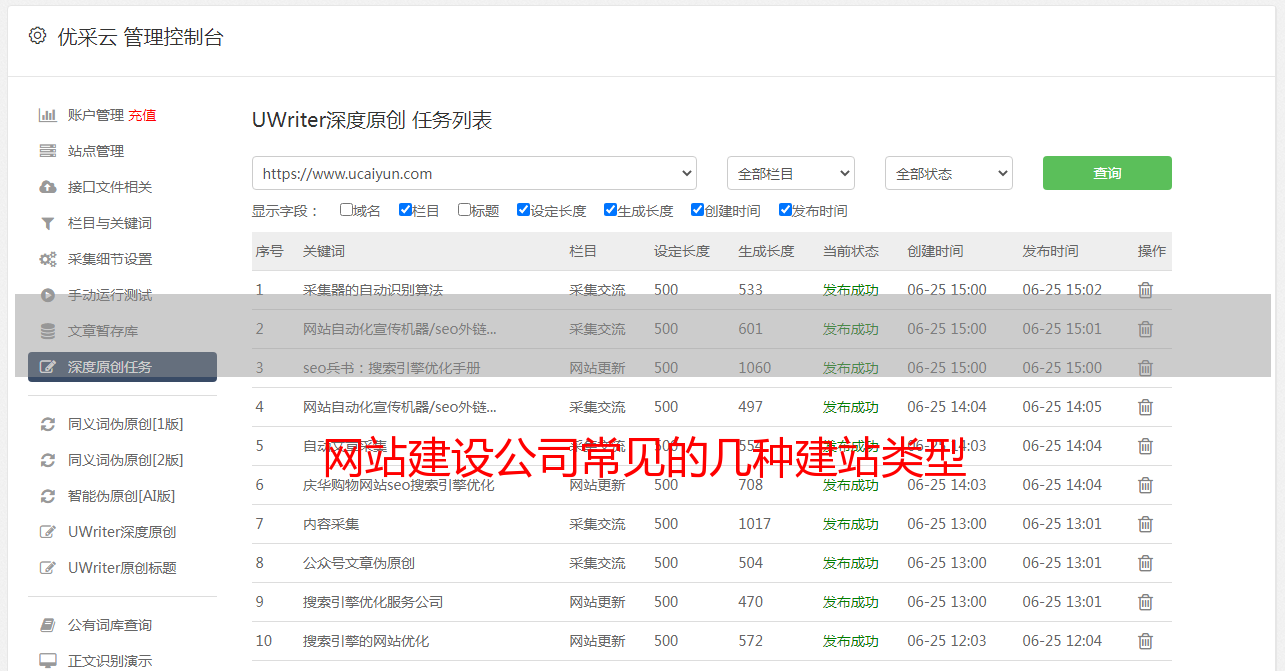Click keyword 搜索引擎的网站优化
This screenshot has width=1285, height=671.
coord(366,641)
